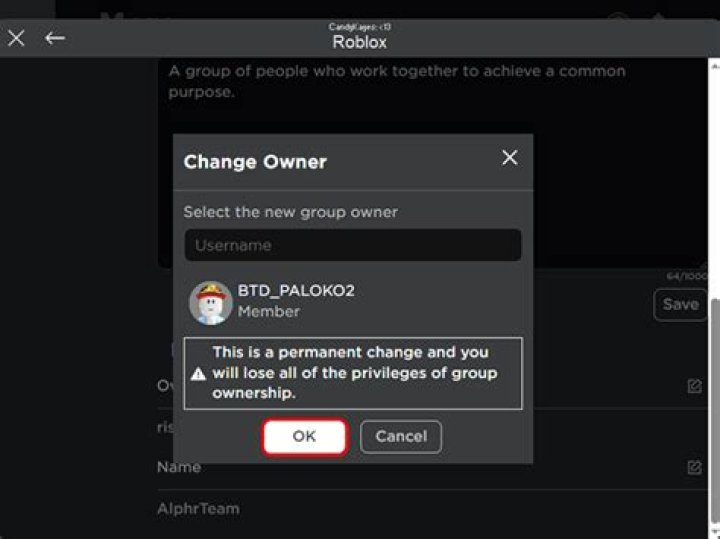Click the Username input field
This screenshot has width=720, height=539.
[x=353, y=245]
